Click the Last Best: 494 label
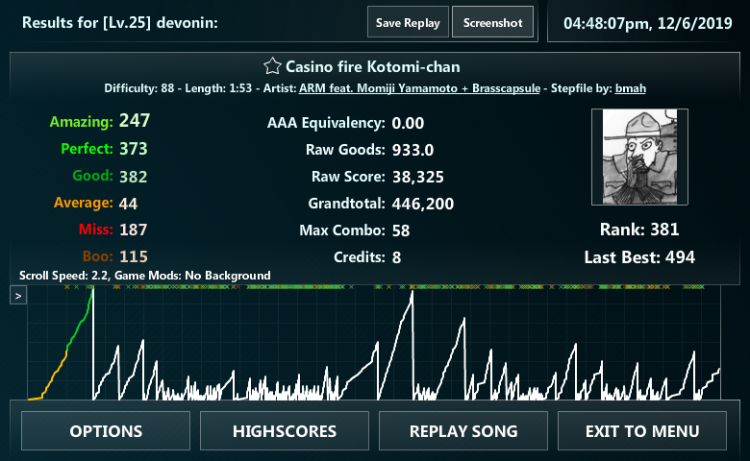Viewport: 750px width, 461px height. tap(639, 257)
